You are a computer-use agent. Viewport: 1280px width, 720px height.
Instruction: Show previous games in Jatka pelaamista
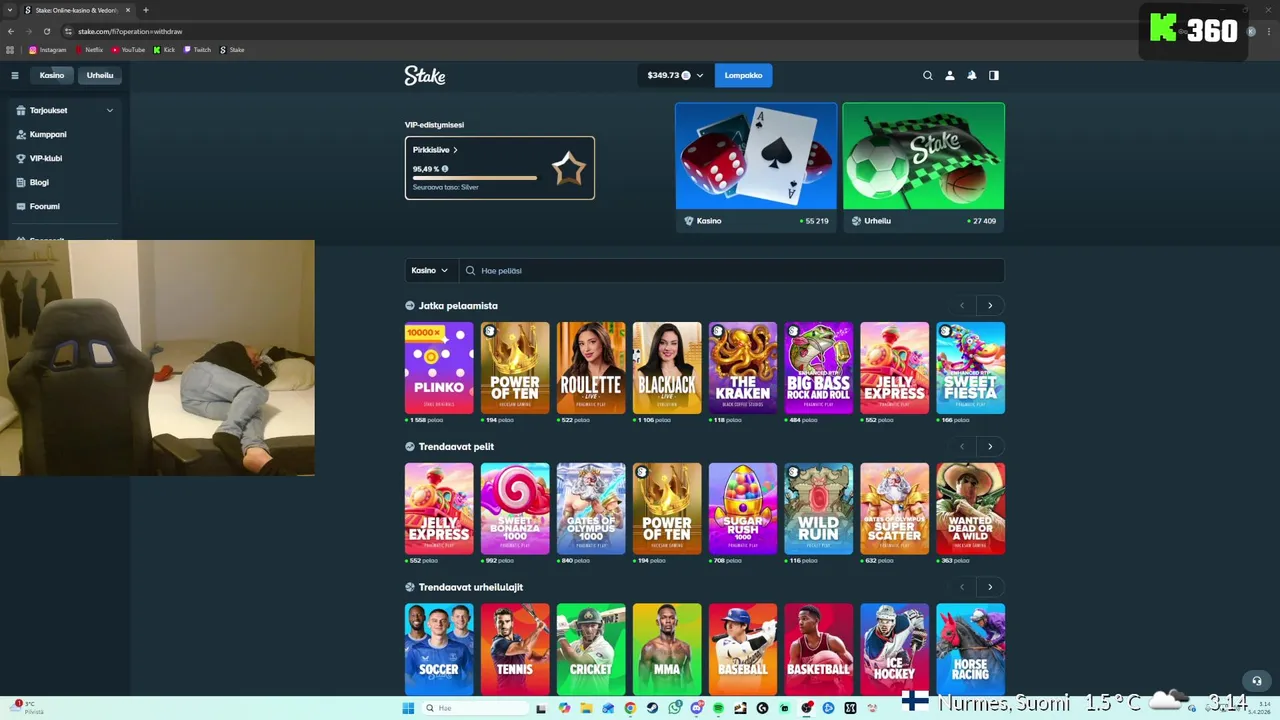[x=962, y=305]
